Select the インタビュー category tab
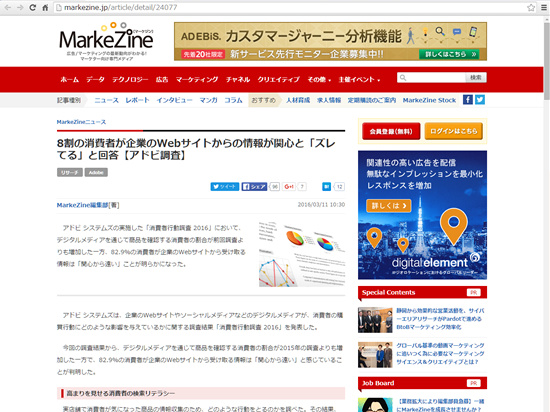Image resolution: width=550 pixels, height=412 pixels. pyautogui.click(x=174, y=100)
